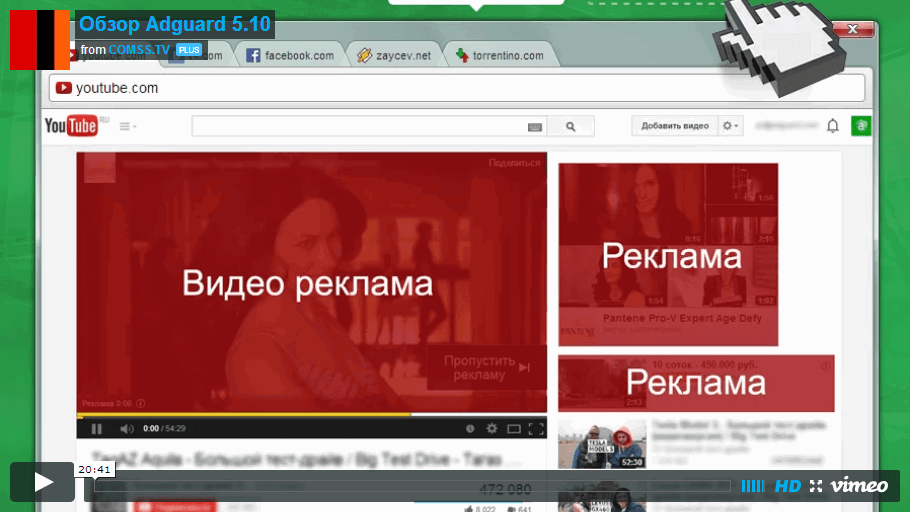Open the uploader portrait thumbnail
The height and width of the screenshot is (513, 910).
click(40, 40)
